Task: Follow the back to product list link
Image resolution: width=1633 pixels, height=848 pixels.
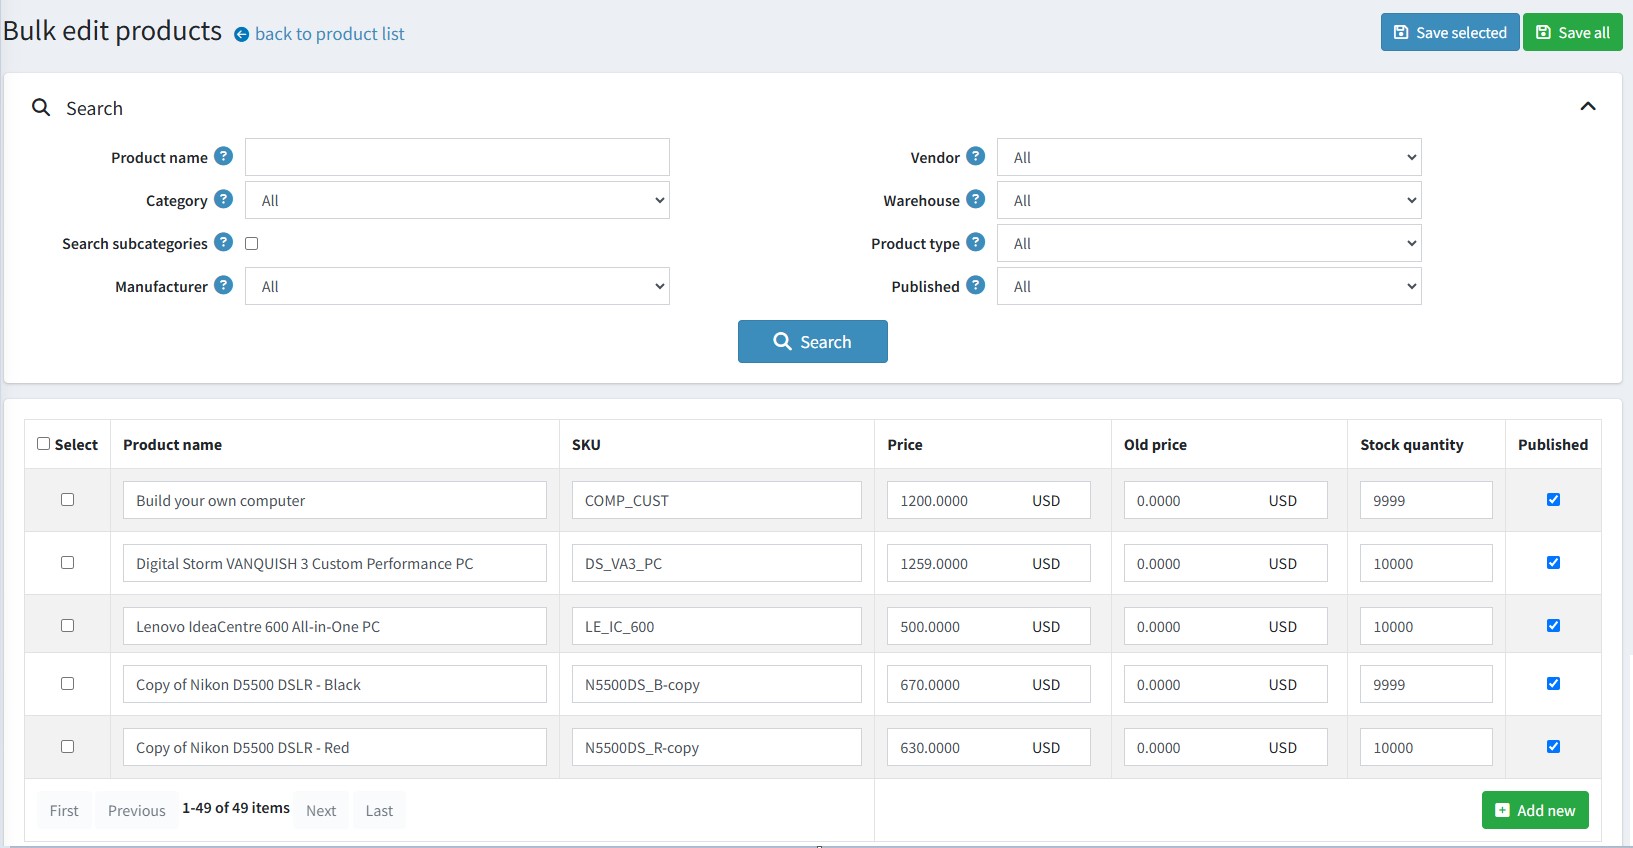Action: (x=329, y=34)
